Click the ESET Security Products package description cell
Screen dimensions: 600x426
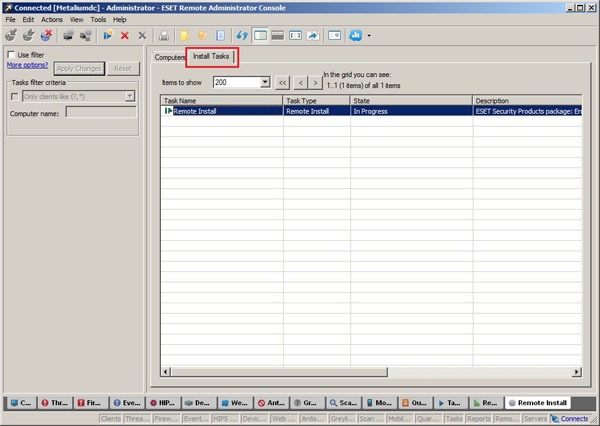tap(528, 111)
